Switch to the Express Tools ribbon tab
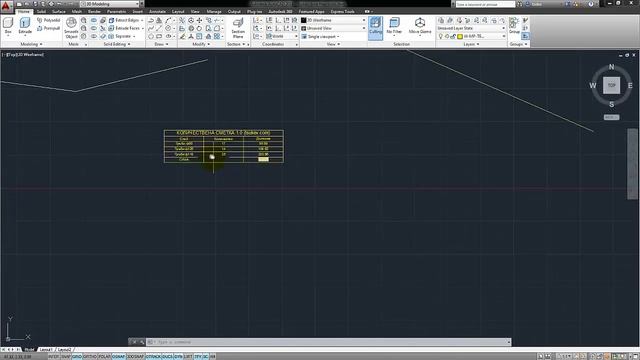Viewport: 640px width, 360px height. click(342, 11)
